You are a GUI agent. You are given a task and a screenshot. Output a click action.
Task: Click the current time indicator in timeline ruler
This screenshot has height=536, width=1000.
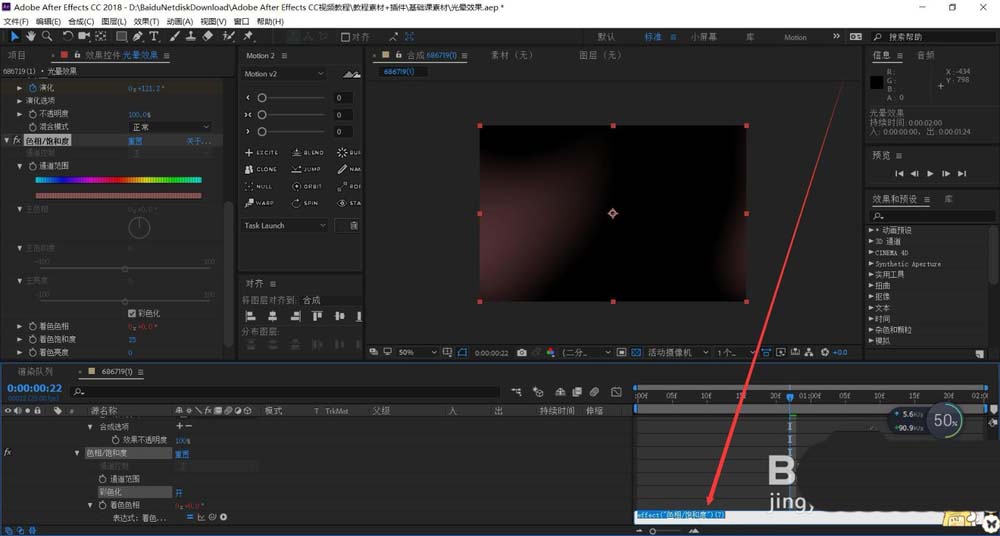click(x=790, y=397)
